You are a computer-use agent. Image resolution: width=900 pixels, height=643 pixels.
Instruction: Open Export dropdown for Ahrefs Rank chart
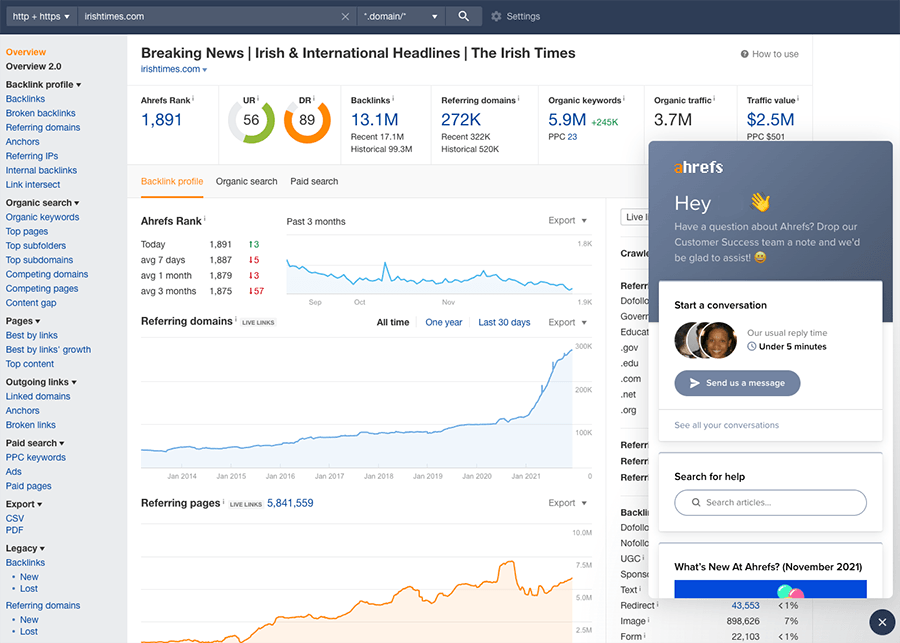(567, 220)
